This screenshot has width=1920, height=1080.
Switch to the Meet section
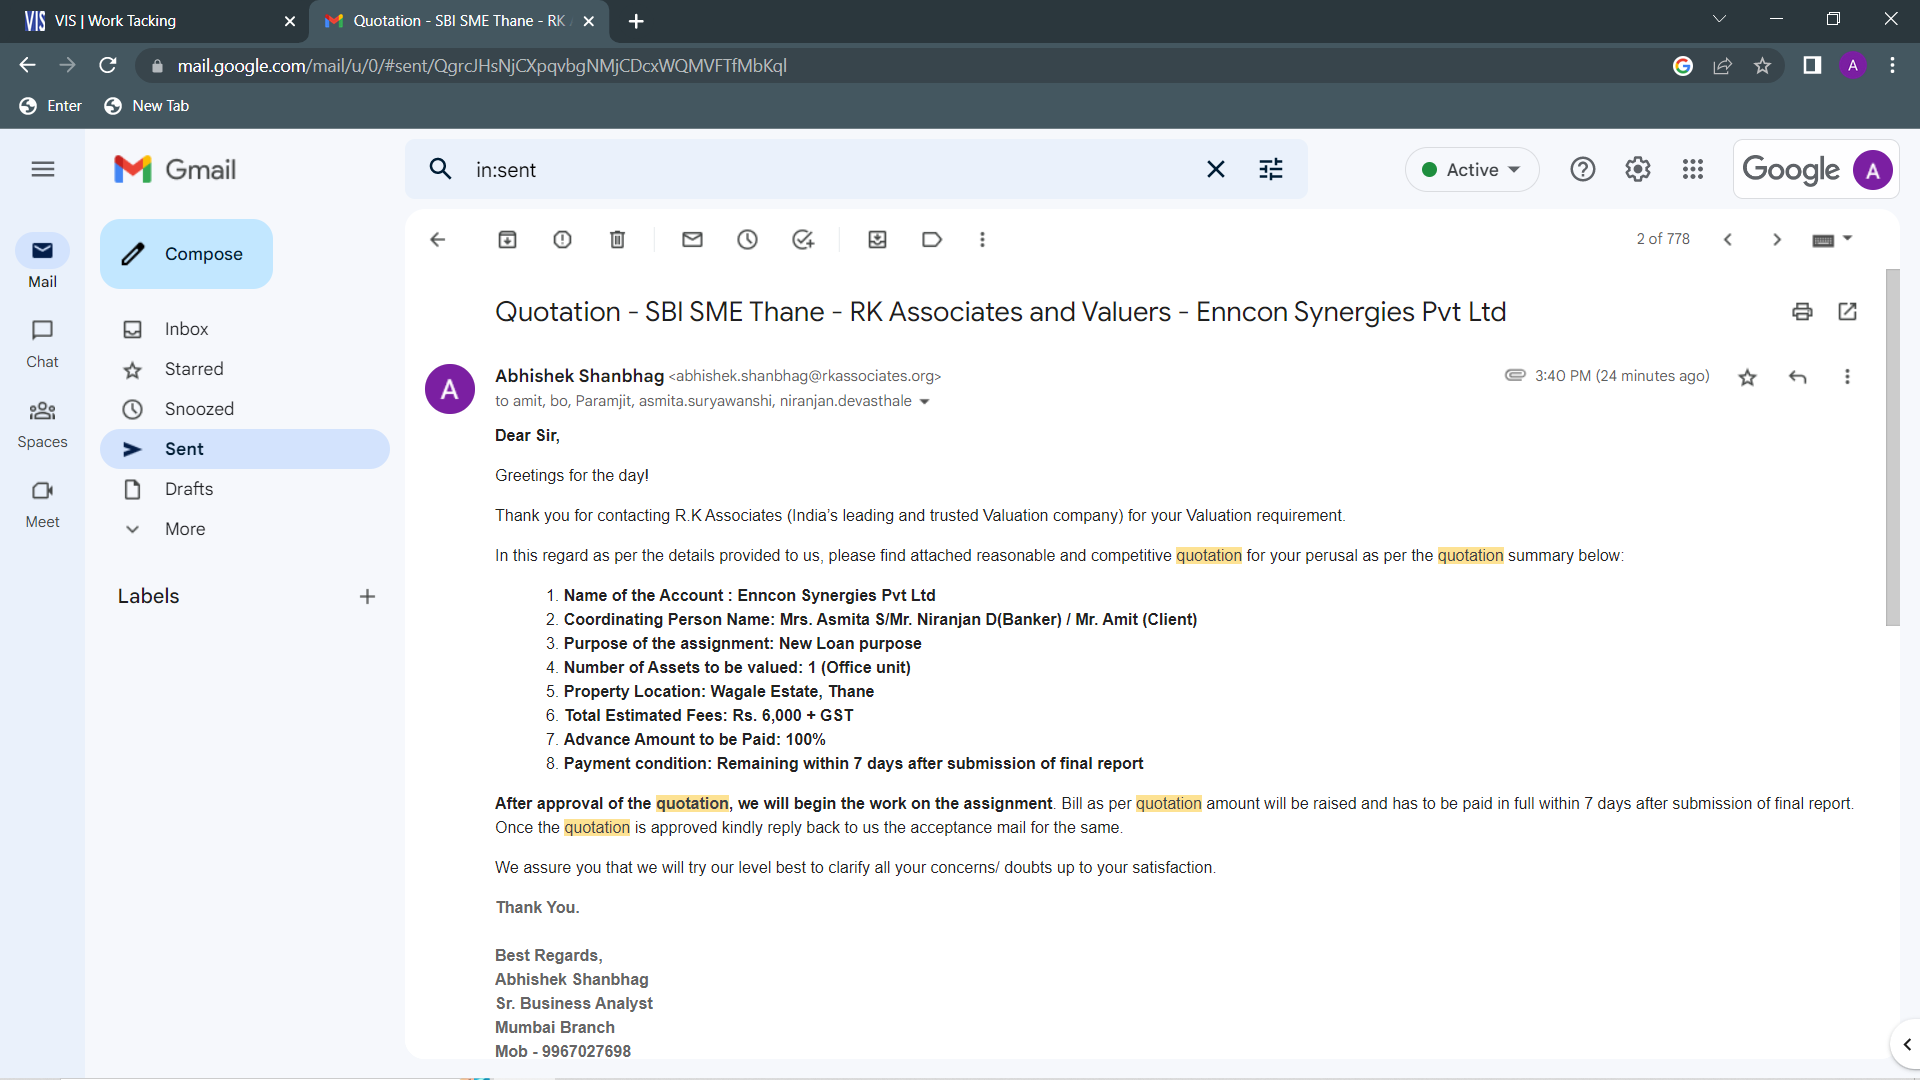click(42, 503)
